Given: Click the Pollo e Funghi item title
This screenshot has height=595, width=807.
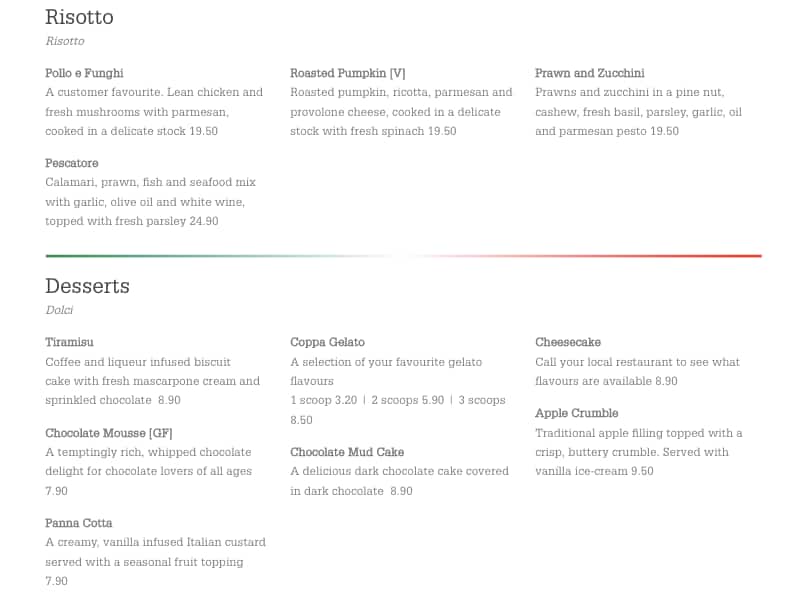Looking at the screenshot, I should pos(84,73).
